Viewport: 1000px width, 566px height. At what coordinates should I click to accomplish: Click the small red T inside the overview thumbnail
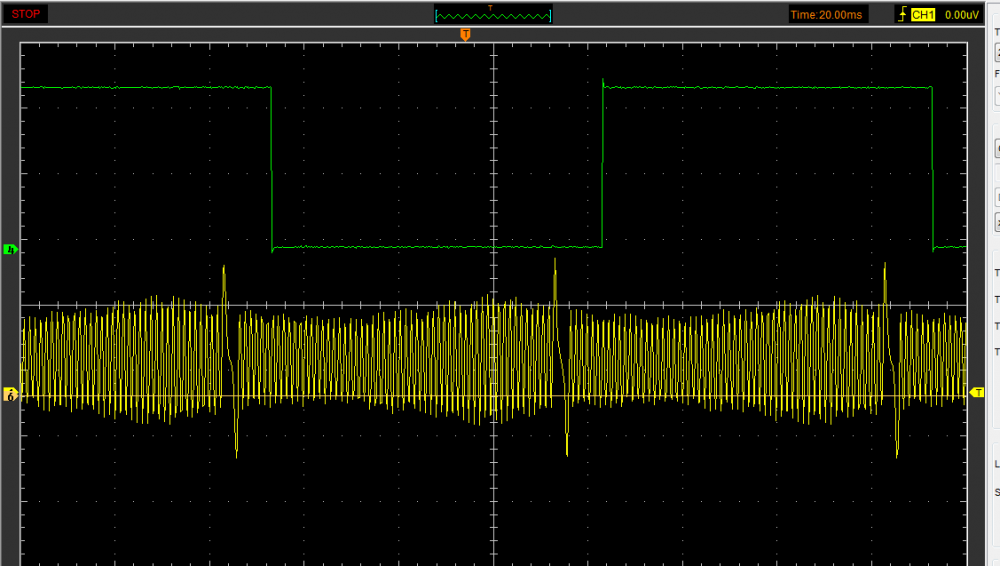point(490,8)
